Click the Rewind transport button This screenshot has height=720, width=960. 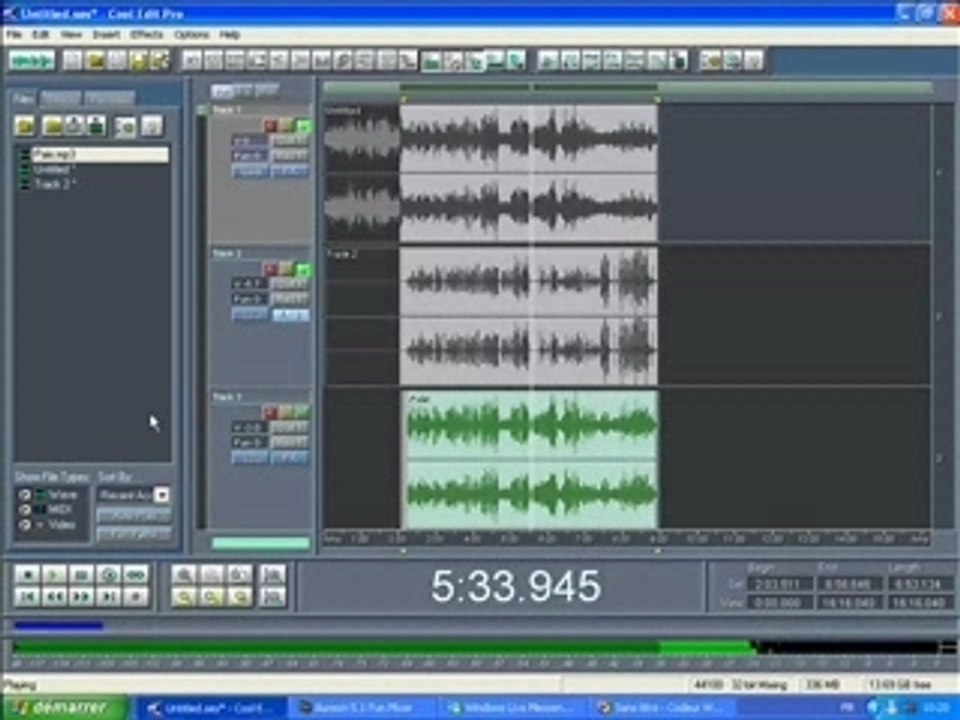(x=54, y=597)
